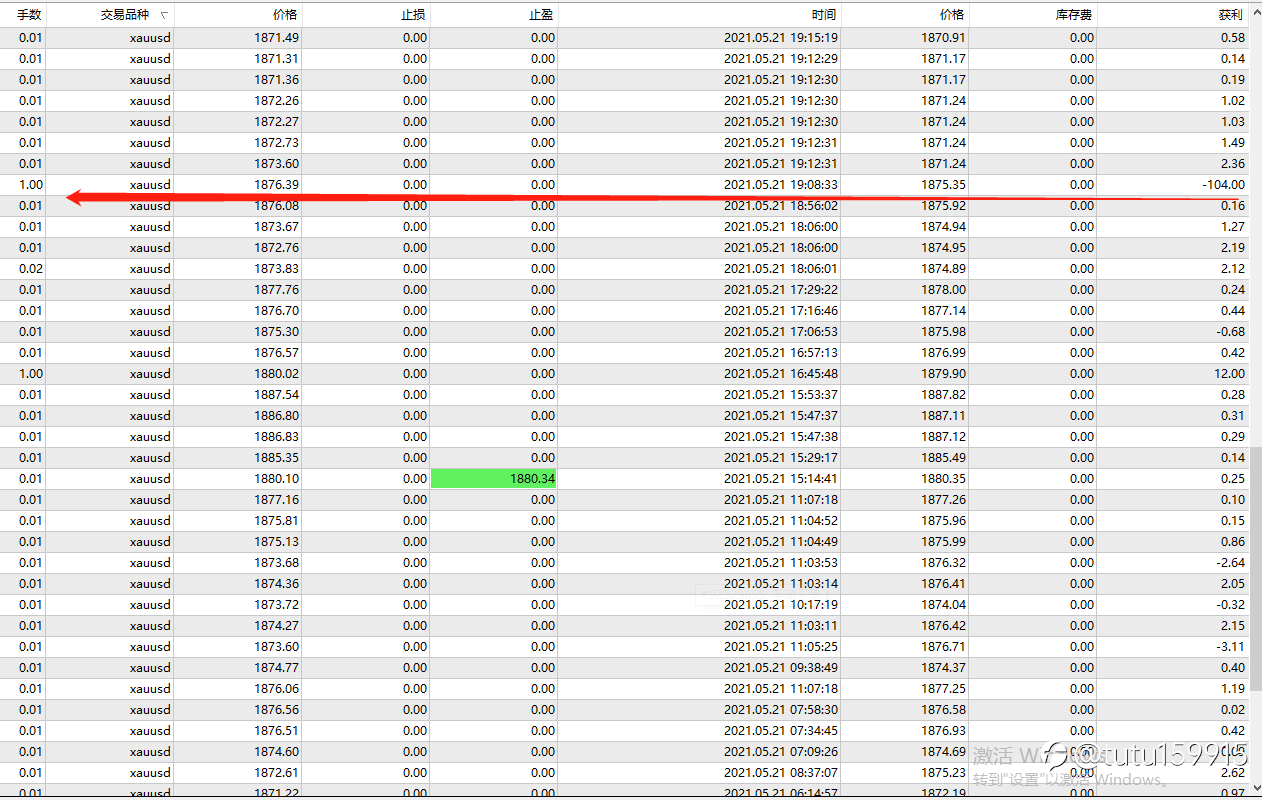
Task: Select the open price 1886.83
Action: point(277,437)
